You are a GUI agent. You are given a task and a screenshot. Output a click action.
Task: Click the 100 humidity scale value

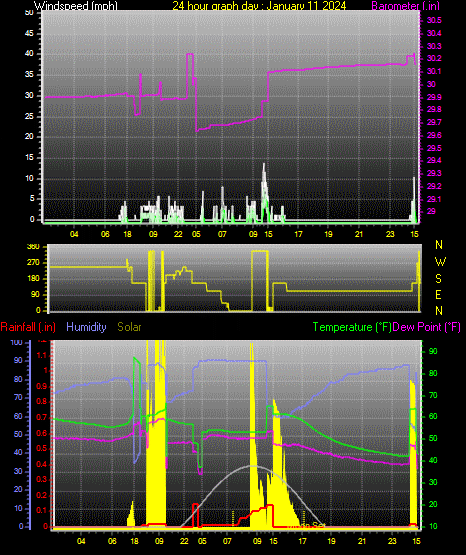tap(16, 342)
